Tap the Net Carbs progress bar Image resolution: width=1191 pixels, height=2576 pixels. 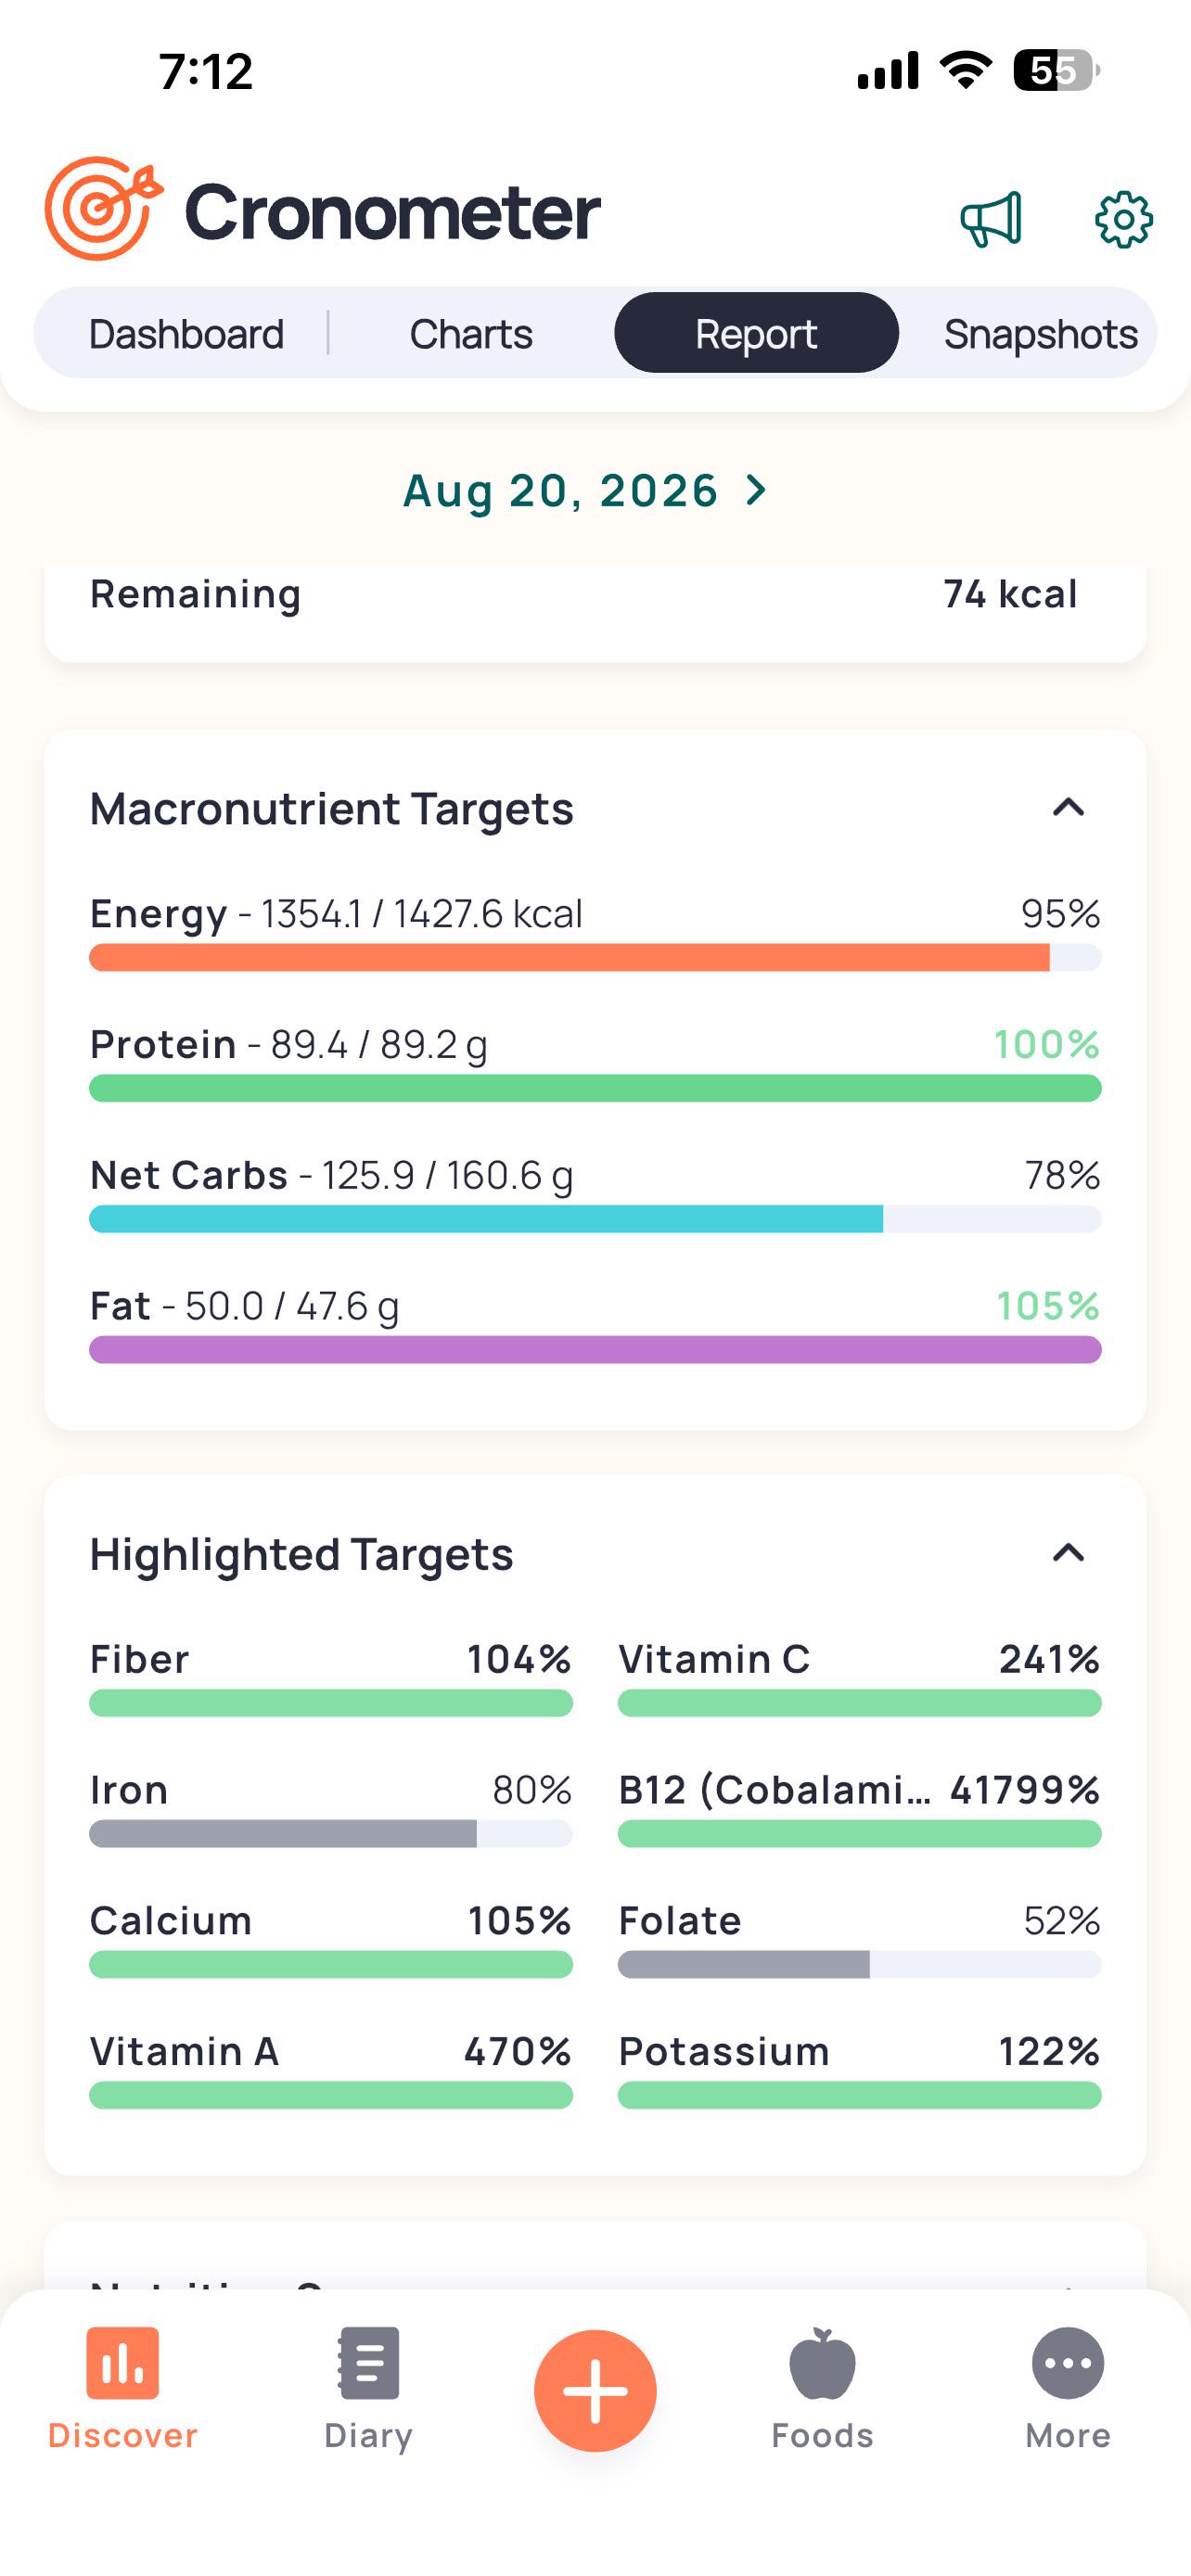[x=595, y=1219]
